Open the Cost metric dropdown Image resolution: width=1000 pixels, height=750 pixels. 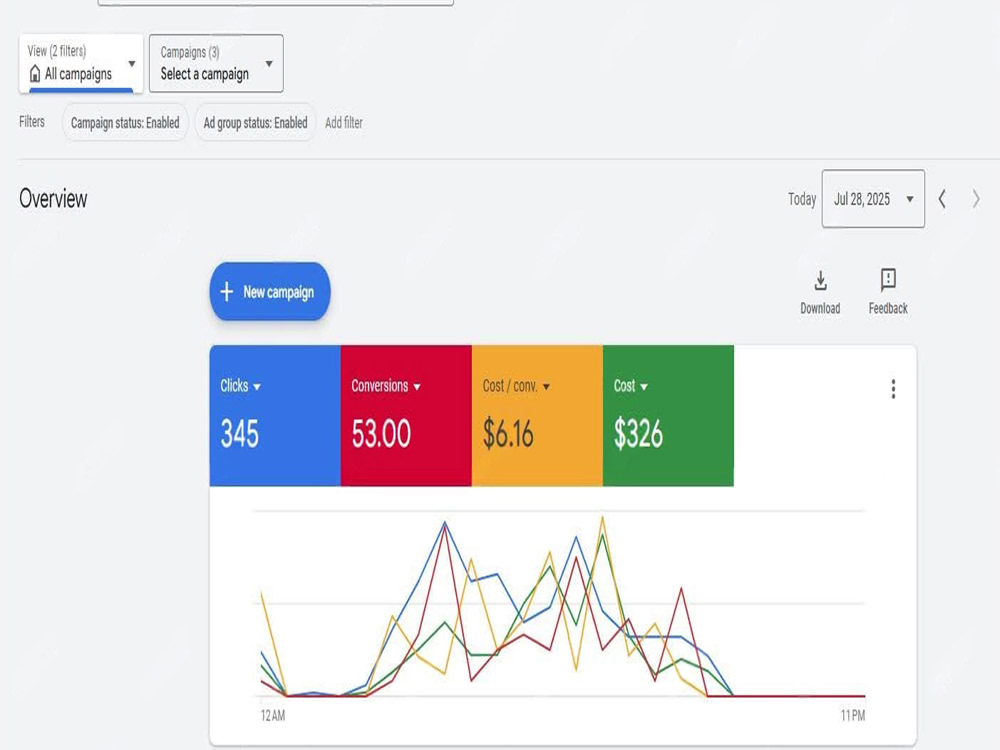(631, 386)
